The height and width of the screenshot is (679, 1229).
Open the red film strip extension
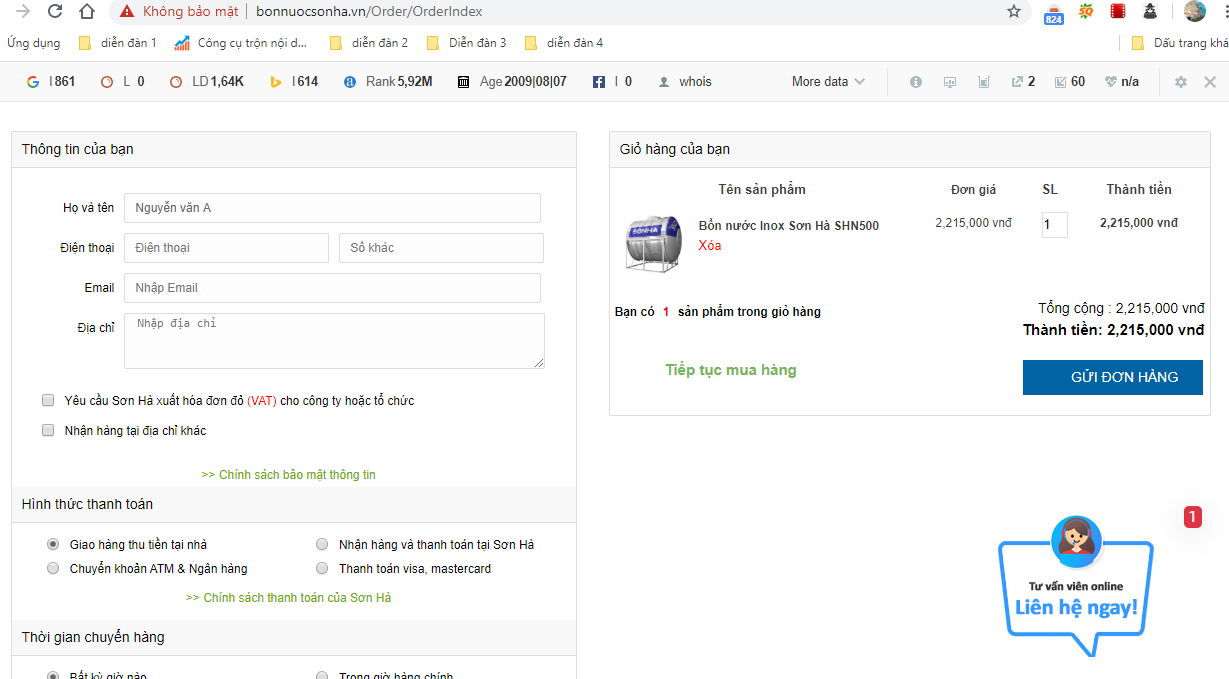click(x=1118, y=12)
